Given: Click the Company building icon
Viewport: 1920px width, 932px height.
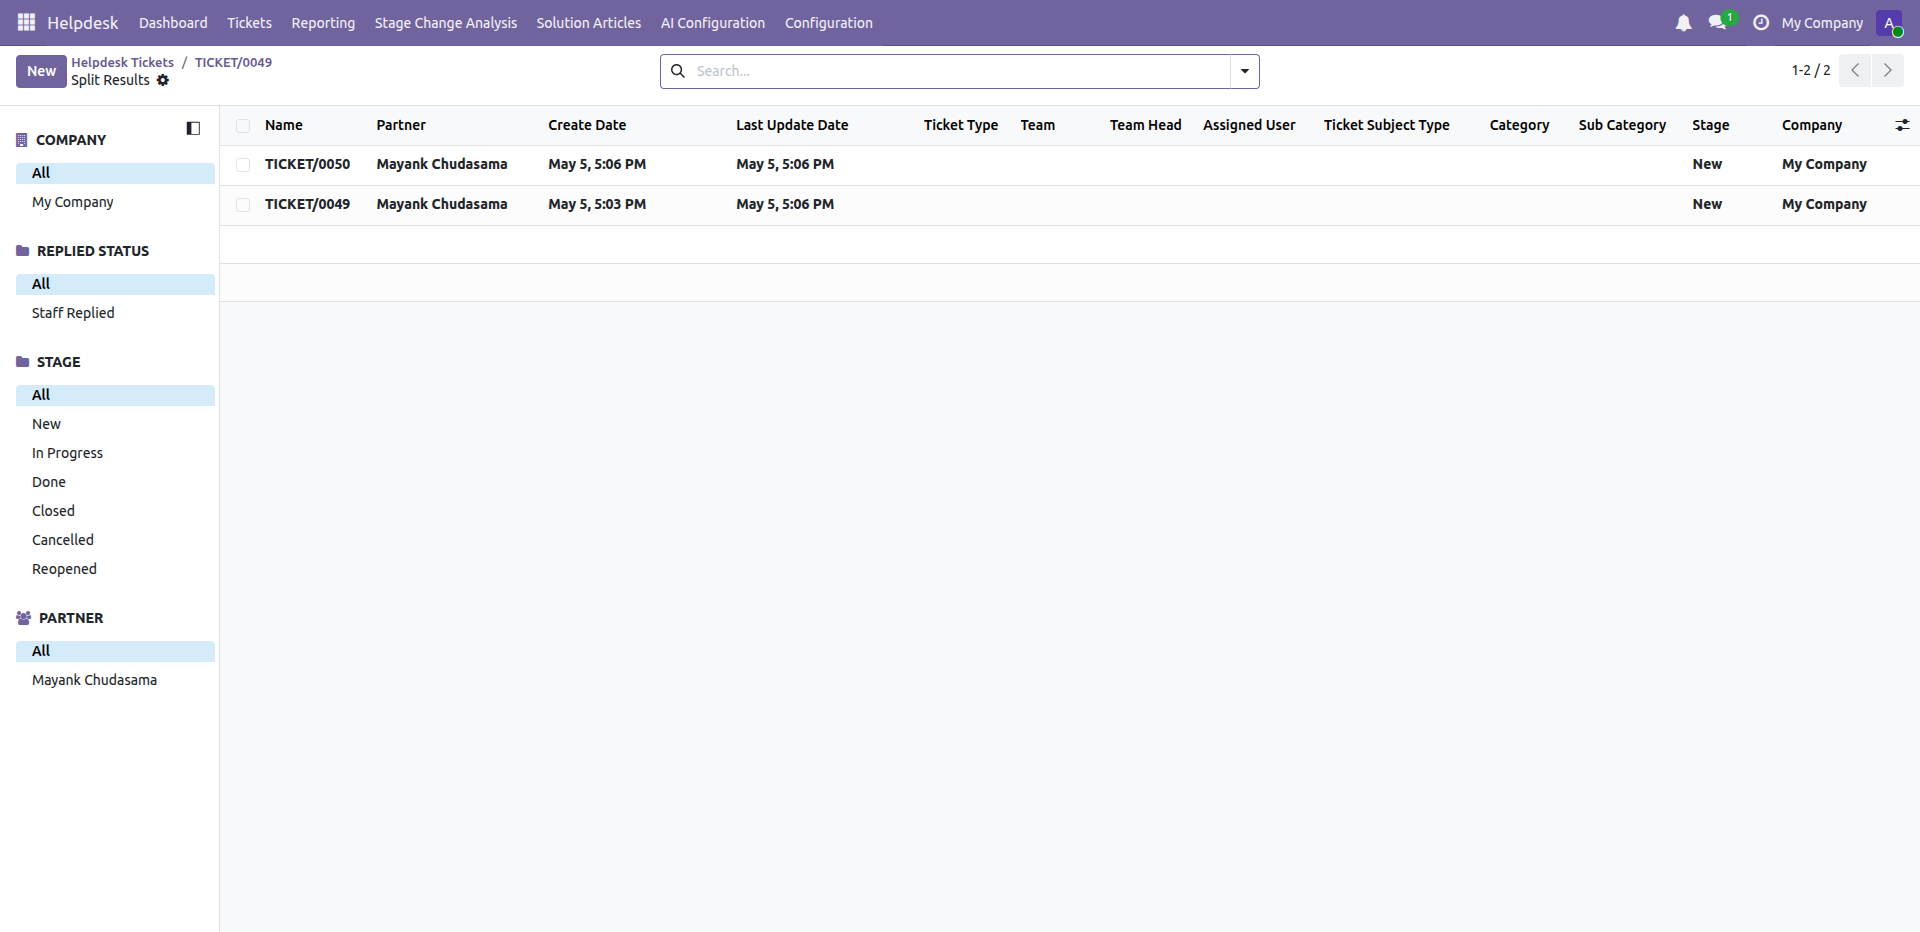Looking at the screenshot, I should [22, 140].
